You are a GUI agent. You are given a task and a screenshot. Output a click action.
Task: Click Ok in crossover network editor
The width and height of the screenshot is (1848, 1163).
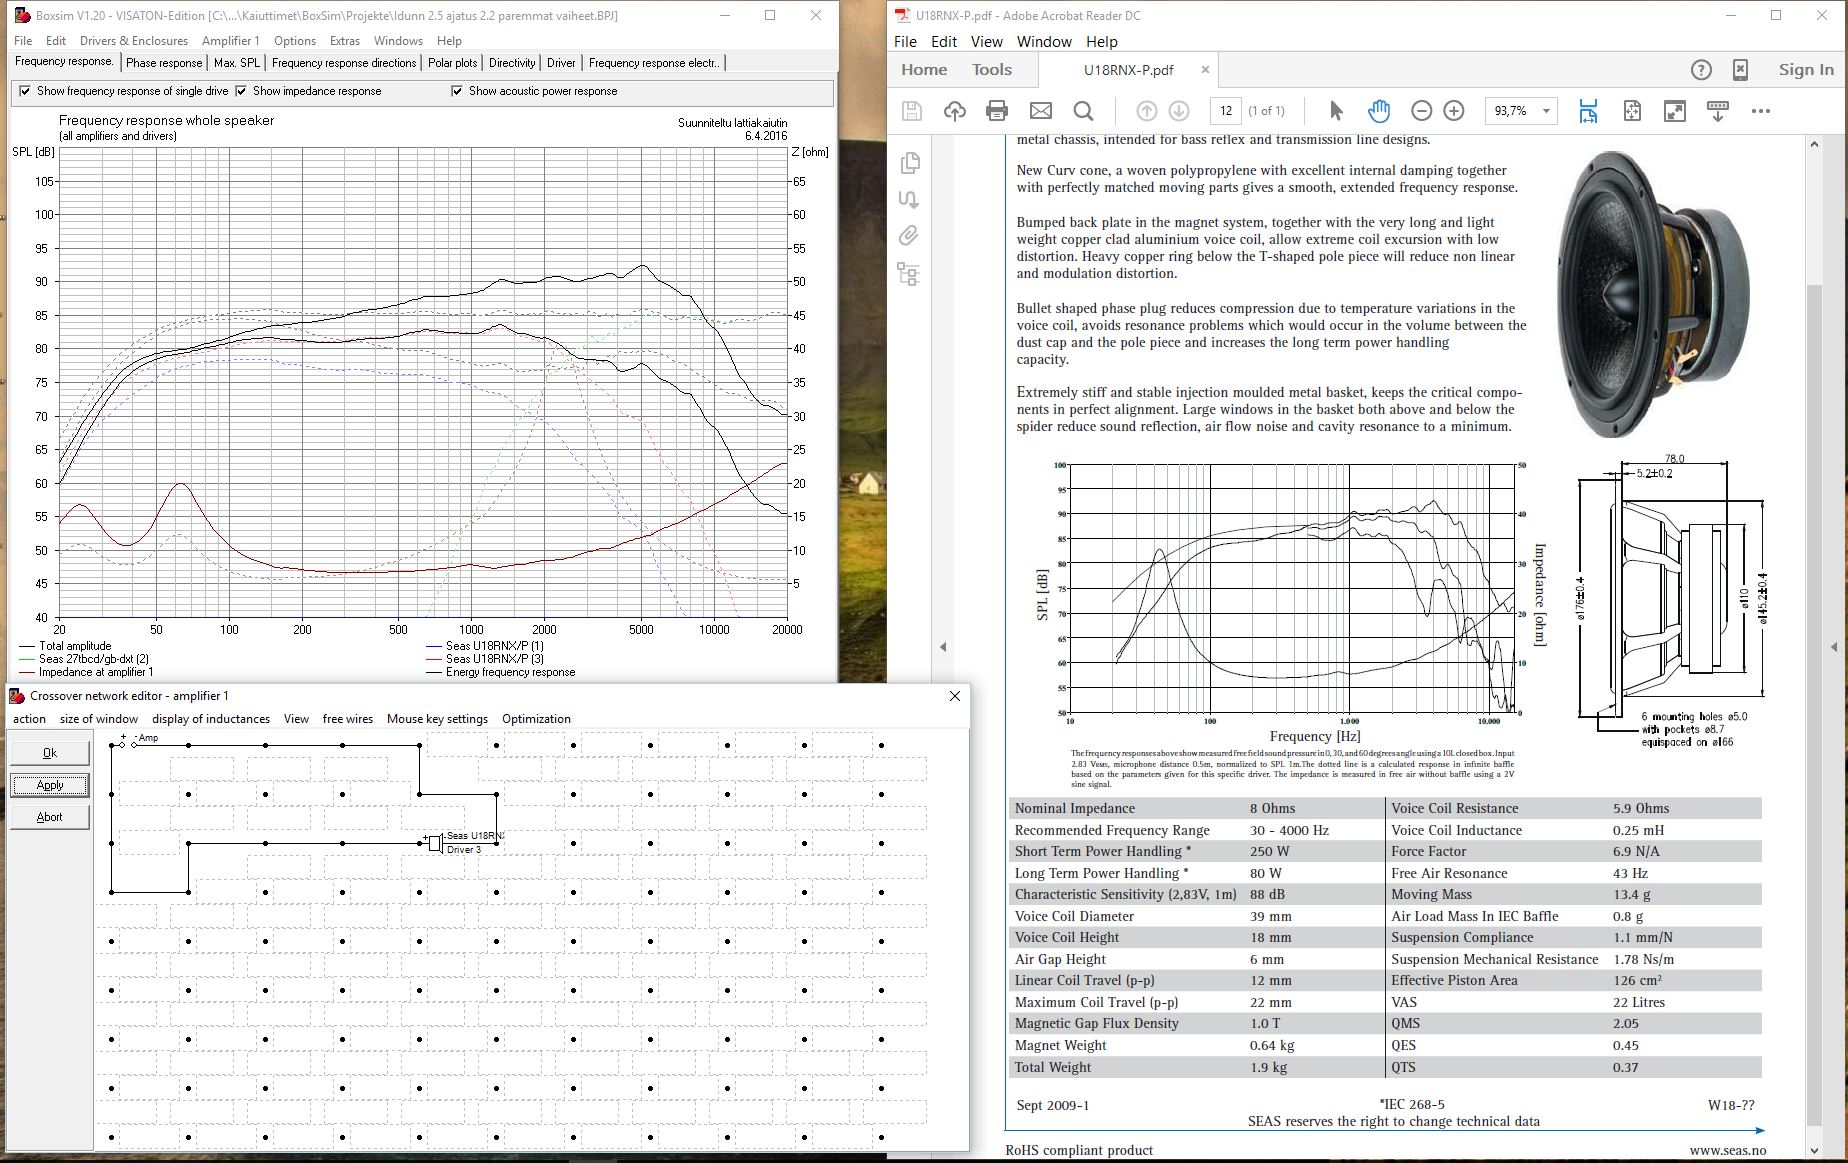(x=50, y=753)
